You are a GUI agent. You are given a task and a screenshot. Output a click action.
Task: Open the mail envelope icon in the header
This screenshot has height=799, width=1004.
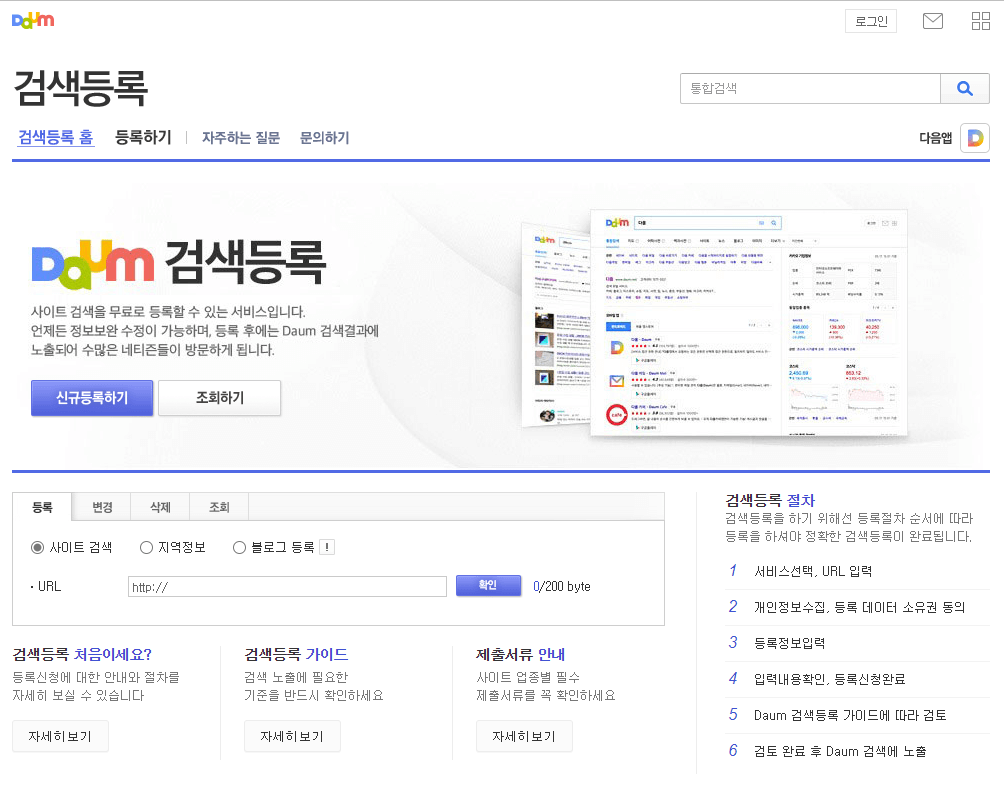click(x=932, y=20)
